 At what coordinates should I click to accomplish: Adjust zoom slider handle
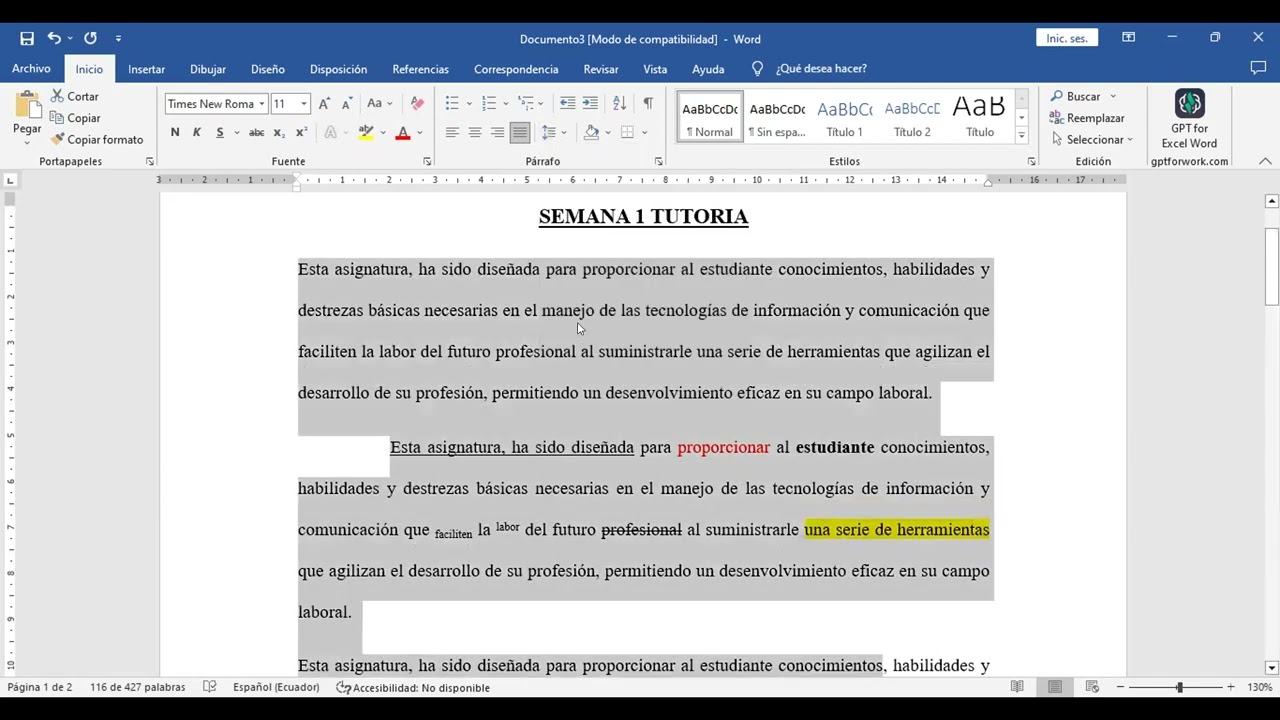1179,687
